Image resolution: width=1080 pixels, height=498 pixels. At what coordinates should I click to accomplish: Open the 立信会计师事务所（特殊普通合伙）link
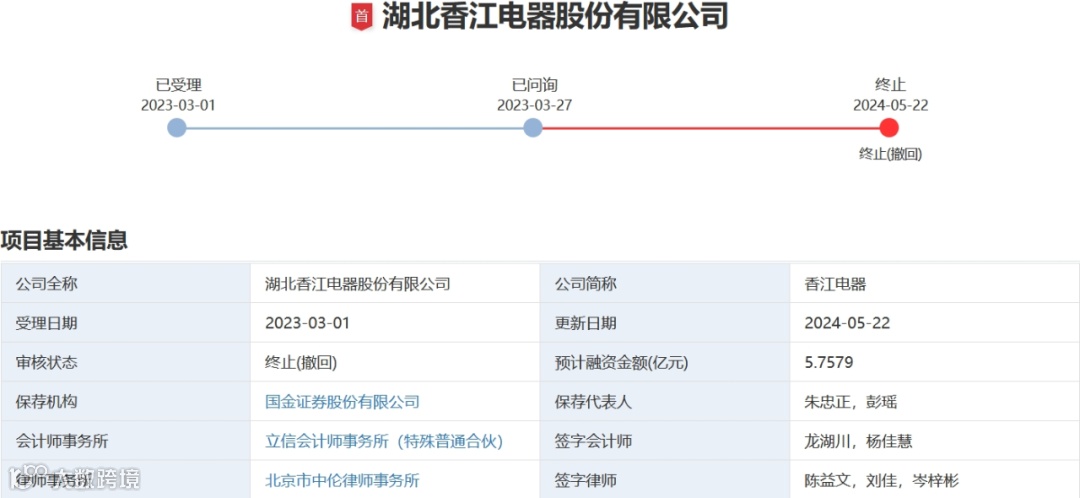pos(384,442)
